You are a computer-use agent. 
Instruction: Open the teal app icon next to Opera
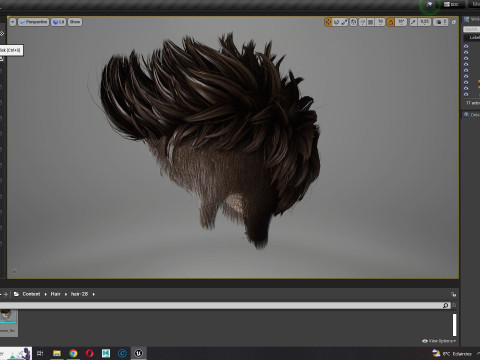coord(106,353)
